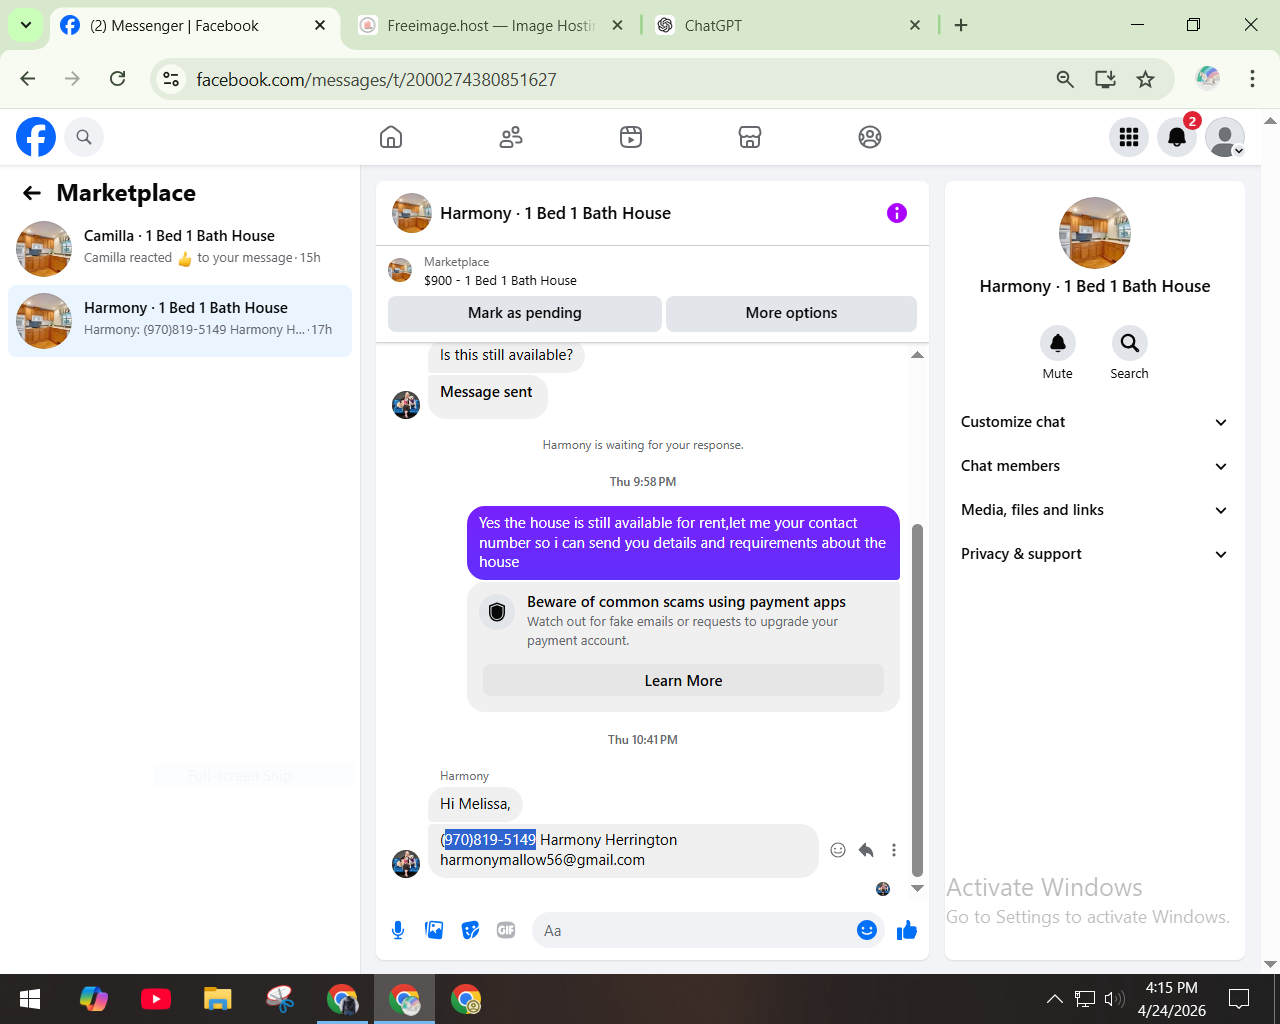Switch to the ChatGPT tab
The height and width of the screenshot is (1024, 1280).
pyautogui.click(x=788, y=26)
